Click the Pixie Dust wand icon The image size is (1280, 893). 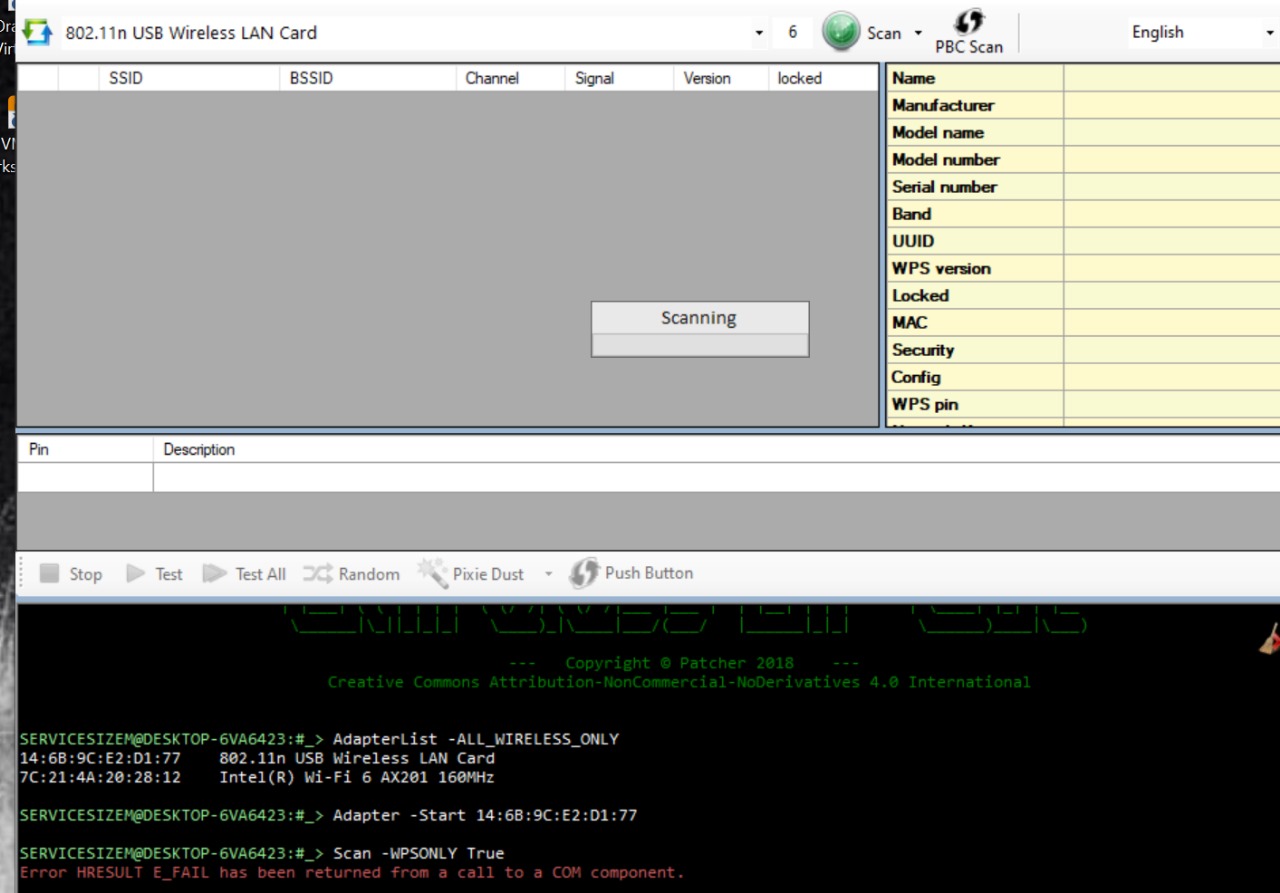(432, 573)
